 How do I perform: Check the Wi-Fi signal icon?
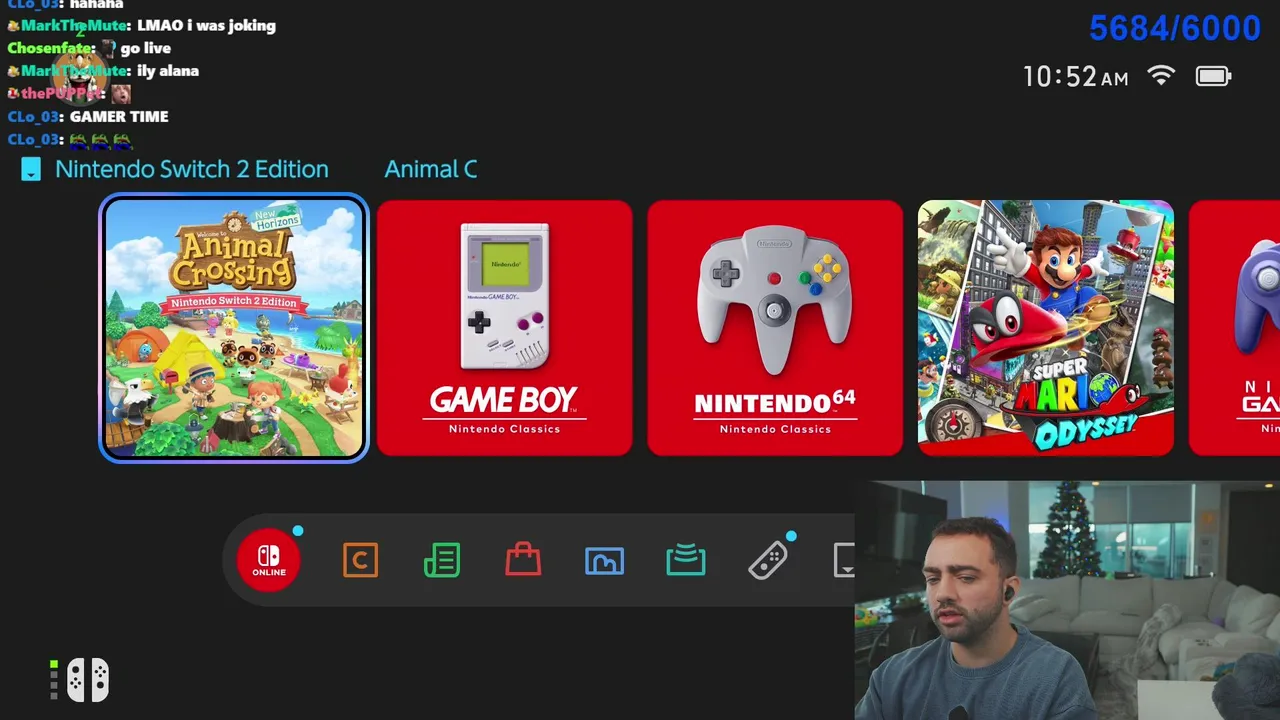(1161, 76)
